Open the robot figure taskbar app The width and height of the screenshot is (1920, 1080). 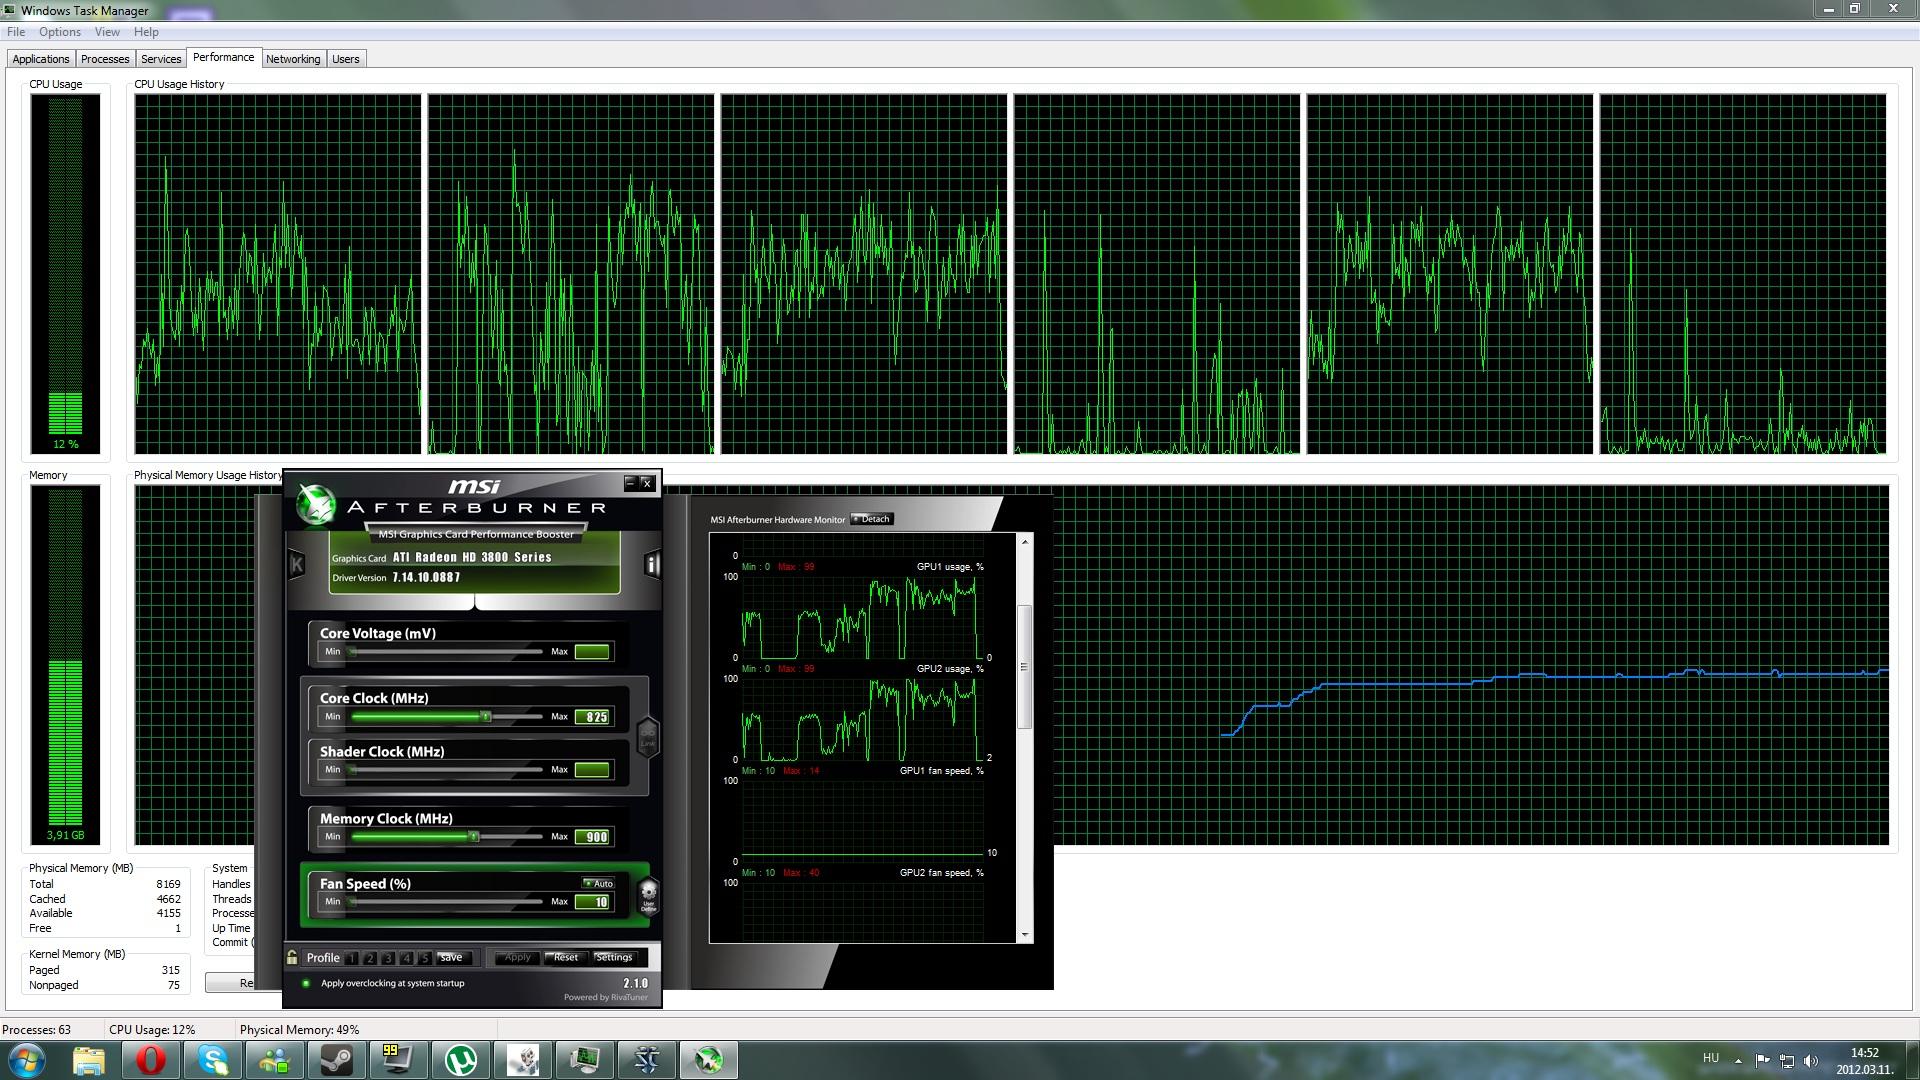(x=523, y=1060)
